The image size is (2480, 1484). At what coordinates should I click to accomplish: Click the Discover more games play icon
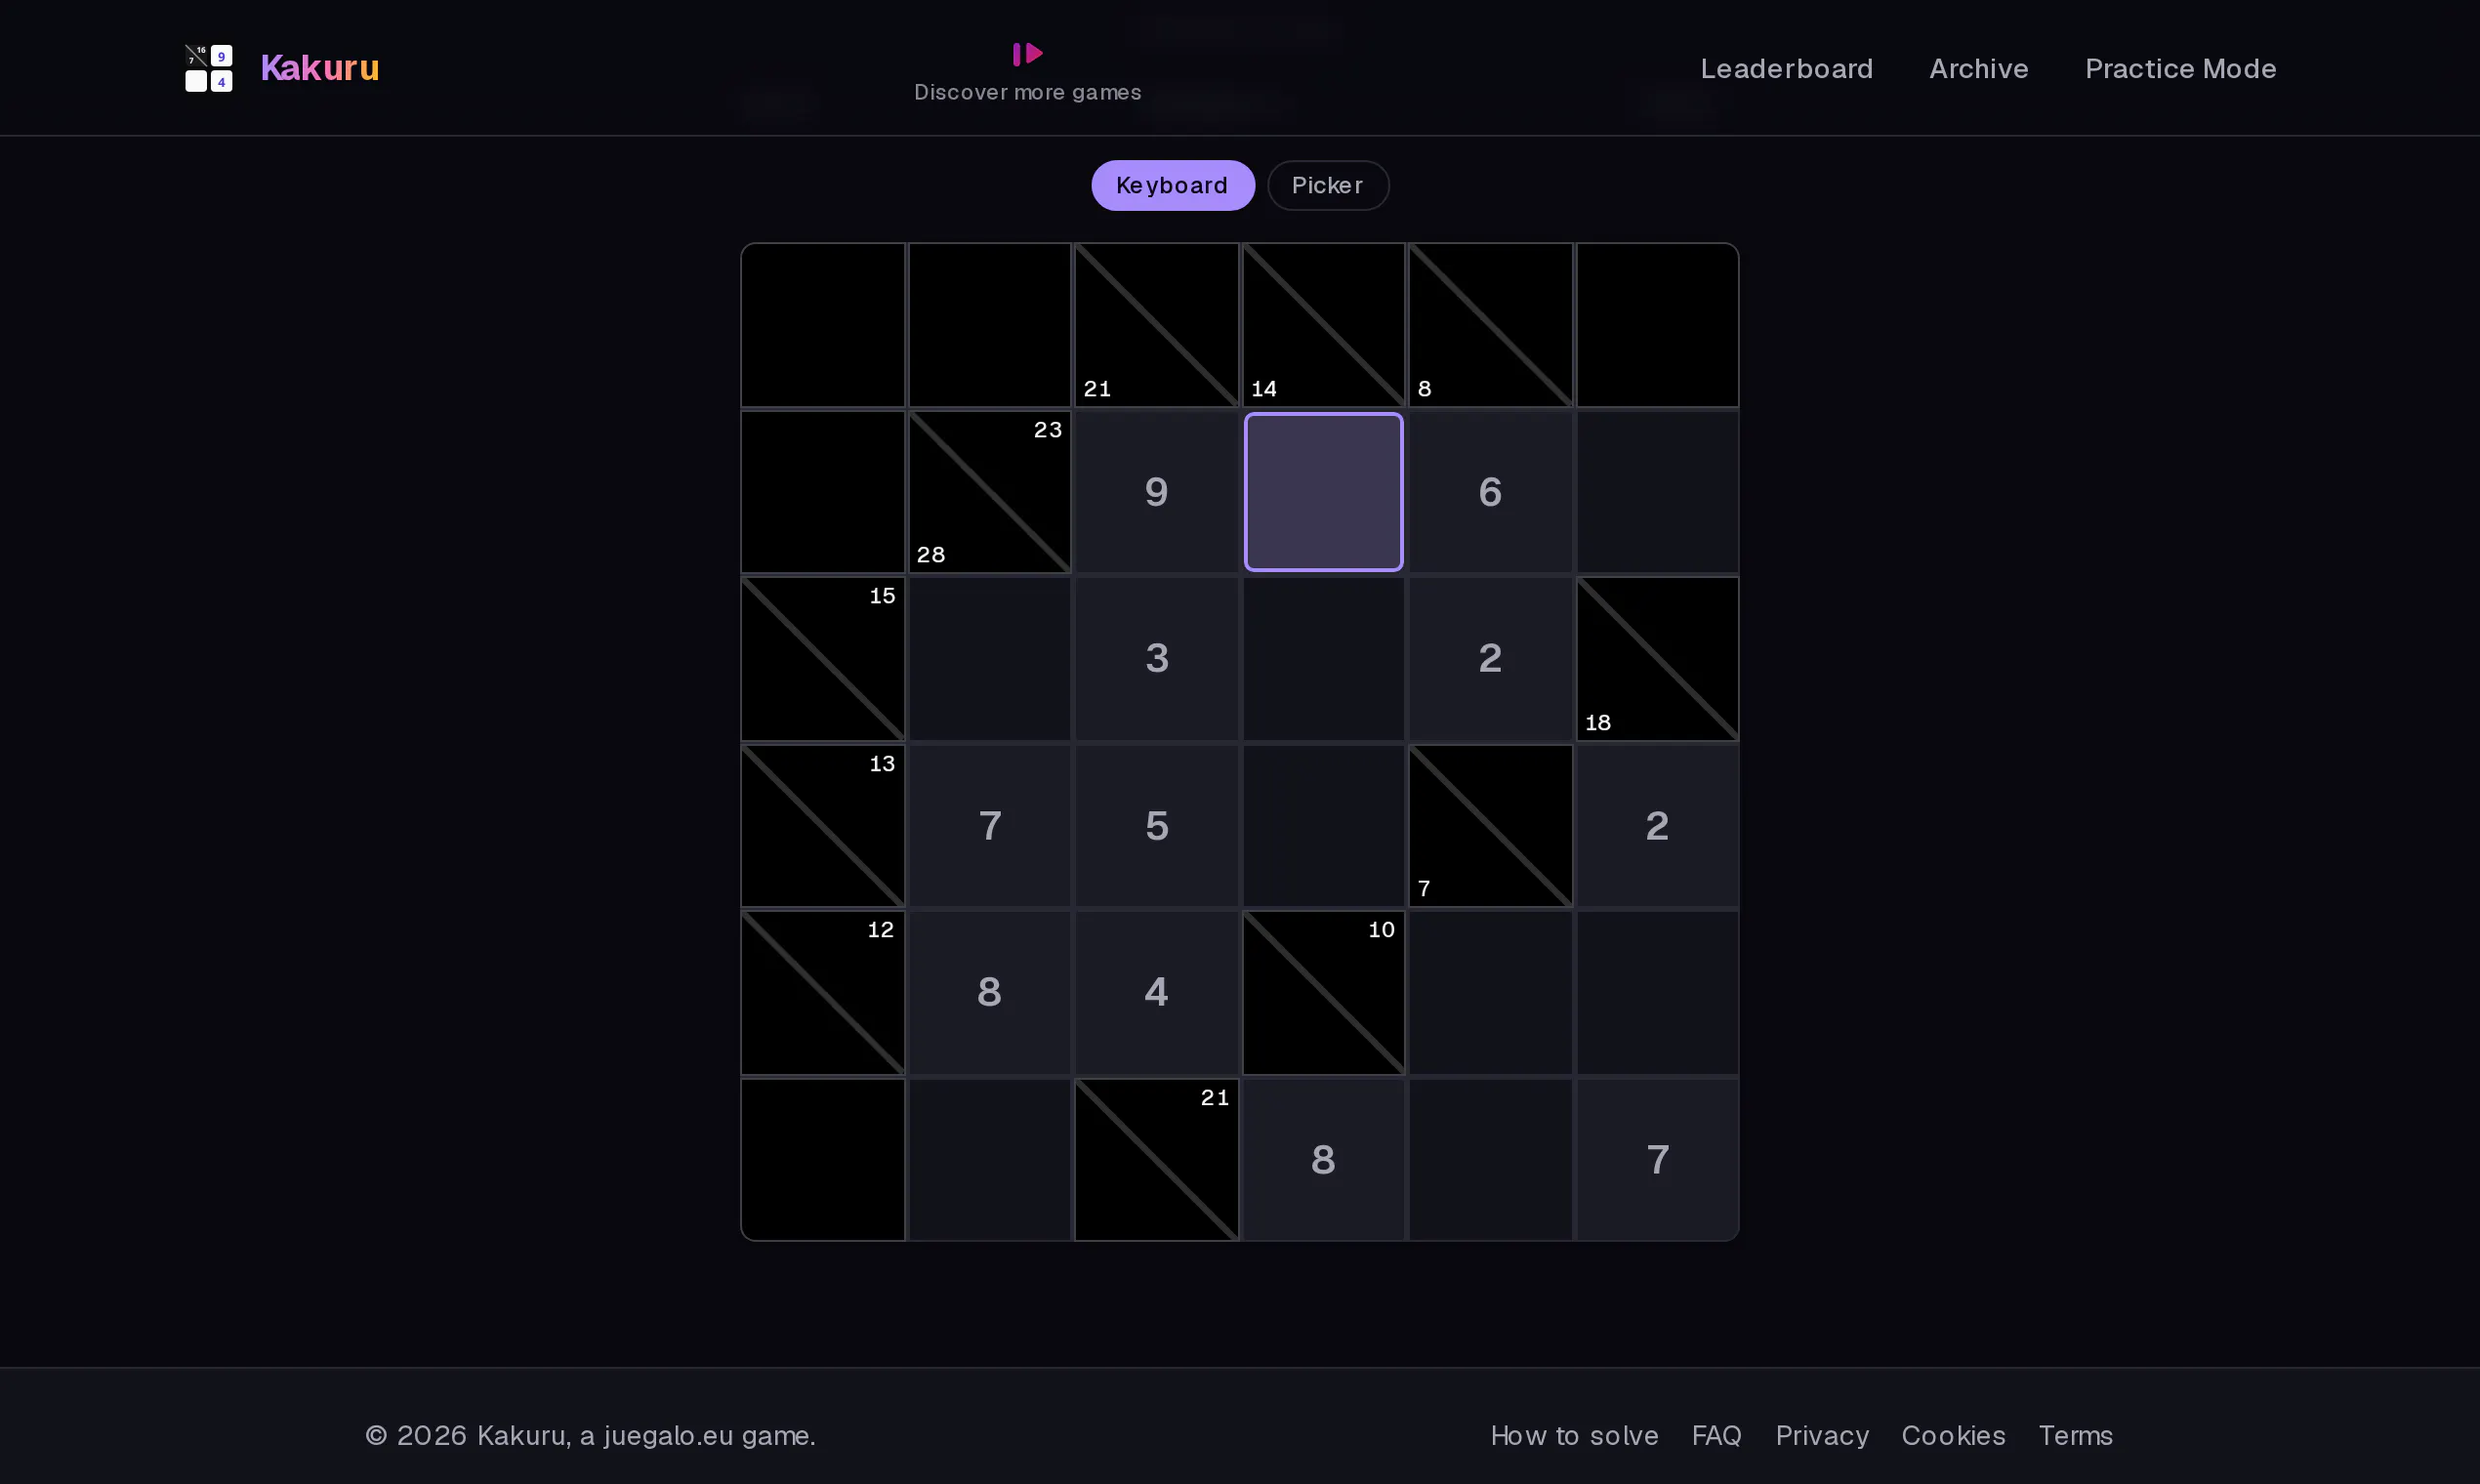tap(1028, 54)
